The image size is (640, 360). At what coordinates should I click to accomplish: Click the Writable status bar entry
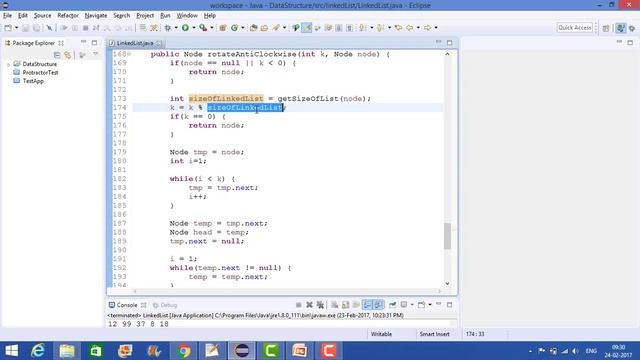pyautogui.click(x=381, y=334)
